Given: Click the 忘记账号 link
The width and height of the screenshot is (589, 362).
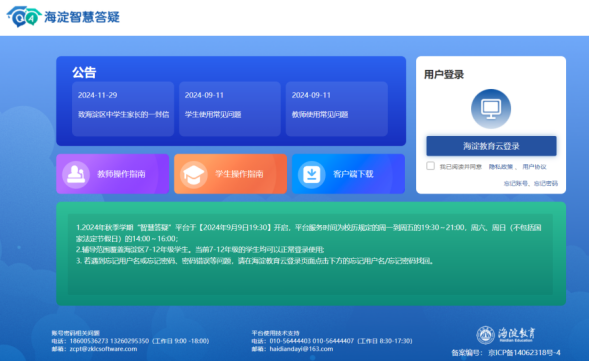Looking at the screenshot, I should point(515,184).
